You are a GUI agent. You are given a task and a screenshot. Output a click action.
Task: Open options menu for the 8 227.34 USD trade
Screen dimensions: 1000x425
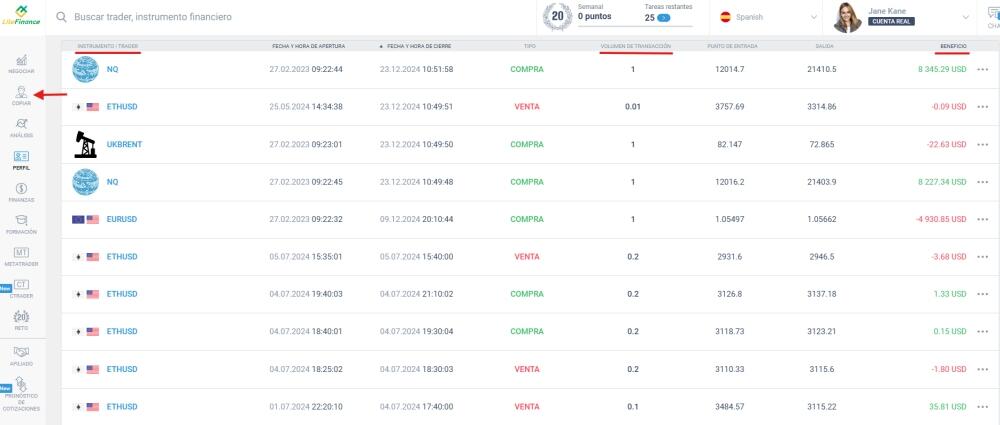click(983, 183)
